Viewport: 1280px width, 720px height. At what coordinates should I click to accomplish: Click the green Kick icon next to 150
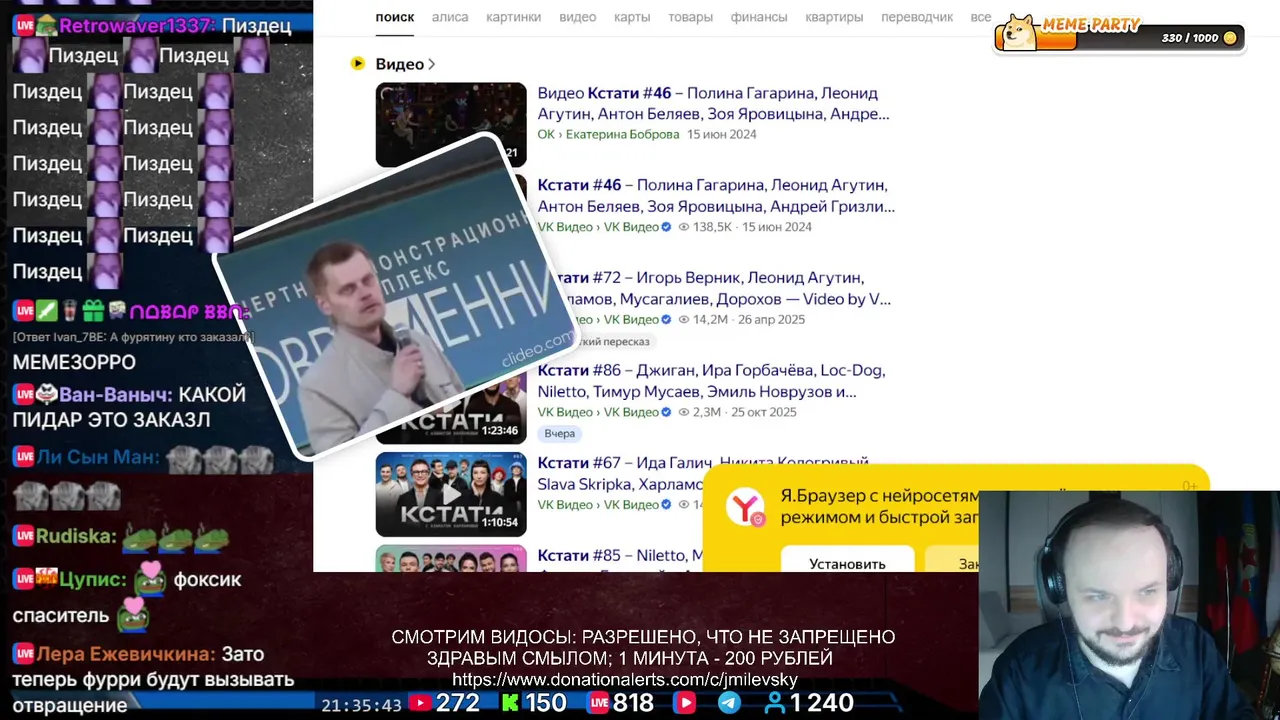510,704
